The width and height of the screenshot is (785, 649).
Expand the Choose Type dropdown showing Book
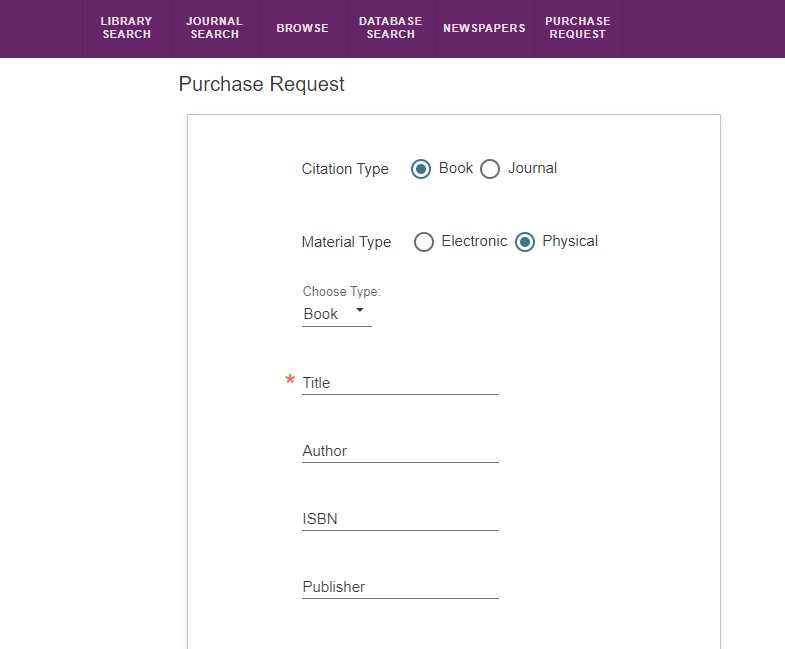coord(336,314)
